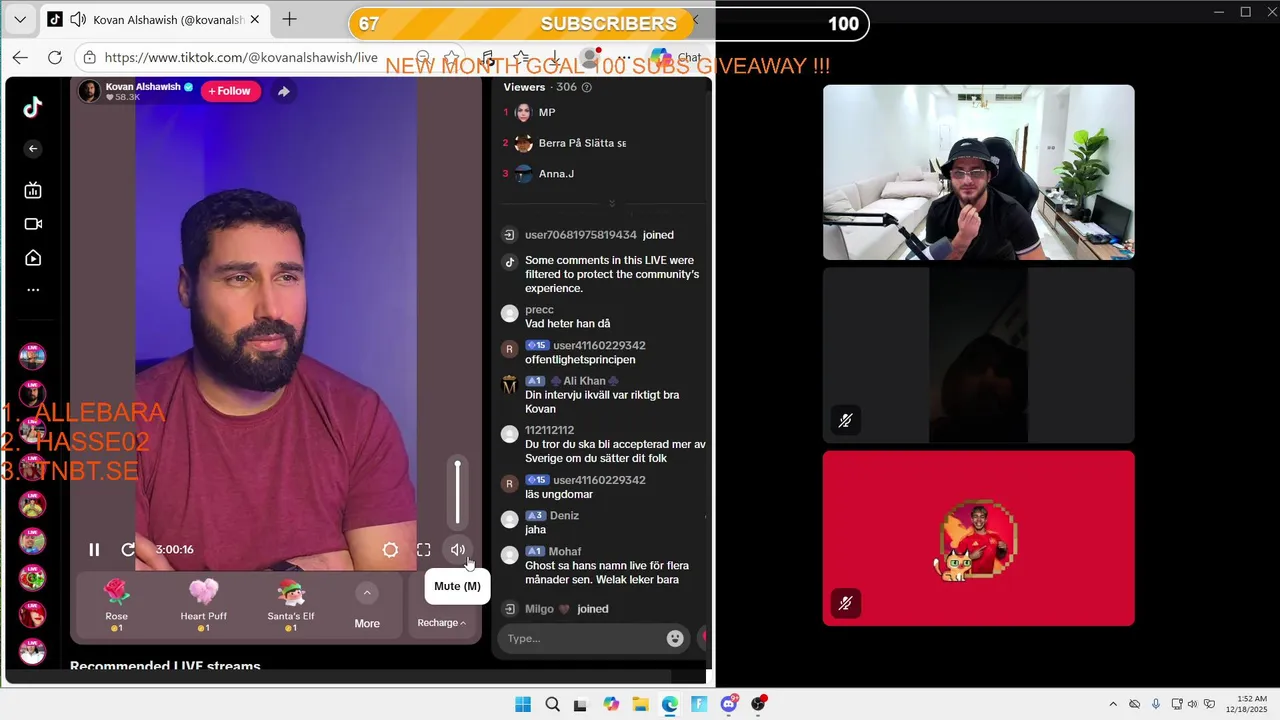Open a new browser tab

pos(290,20)
